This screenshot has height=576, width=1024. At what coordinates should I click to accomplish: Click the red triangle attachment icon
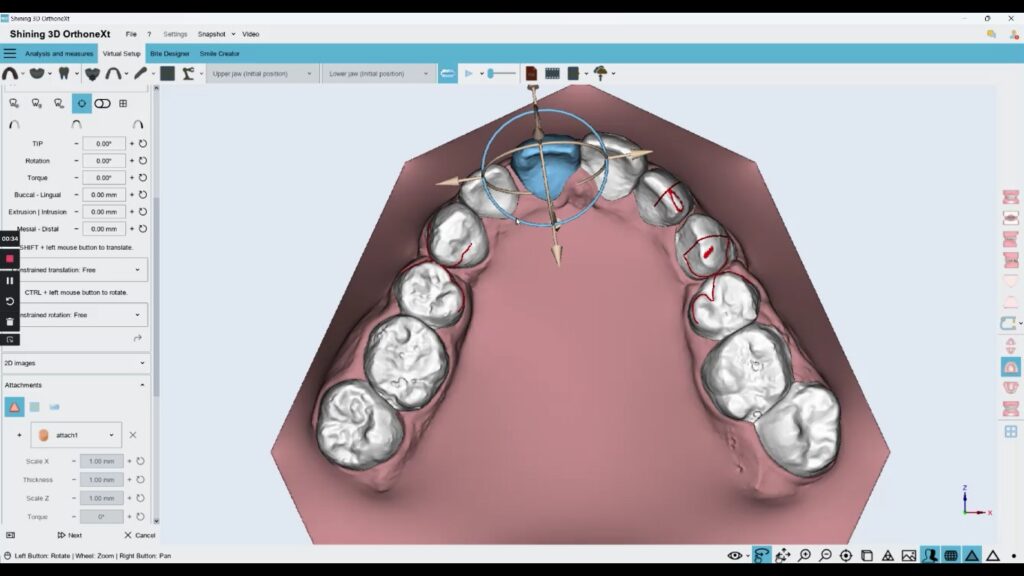pos(14,407)
